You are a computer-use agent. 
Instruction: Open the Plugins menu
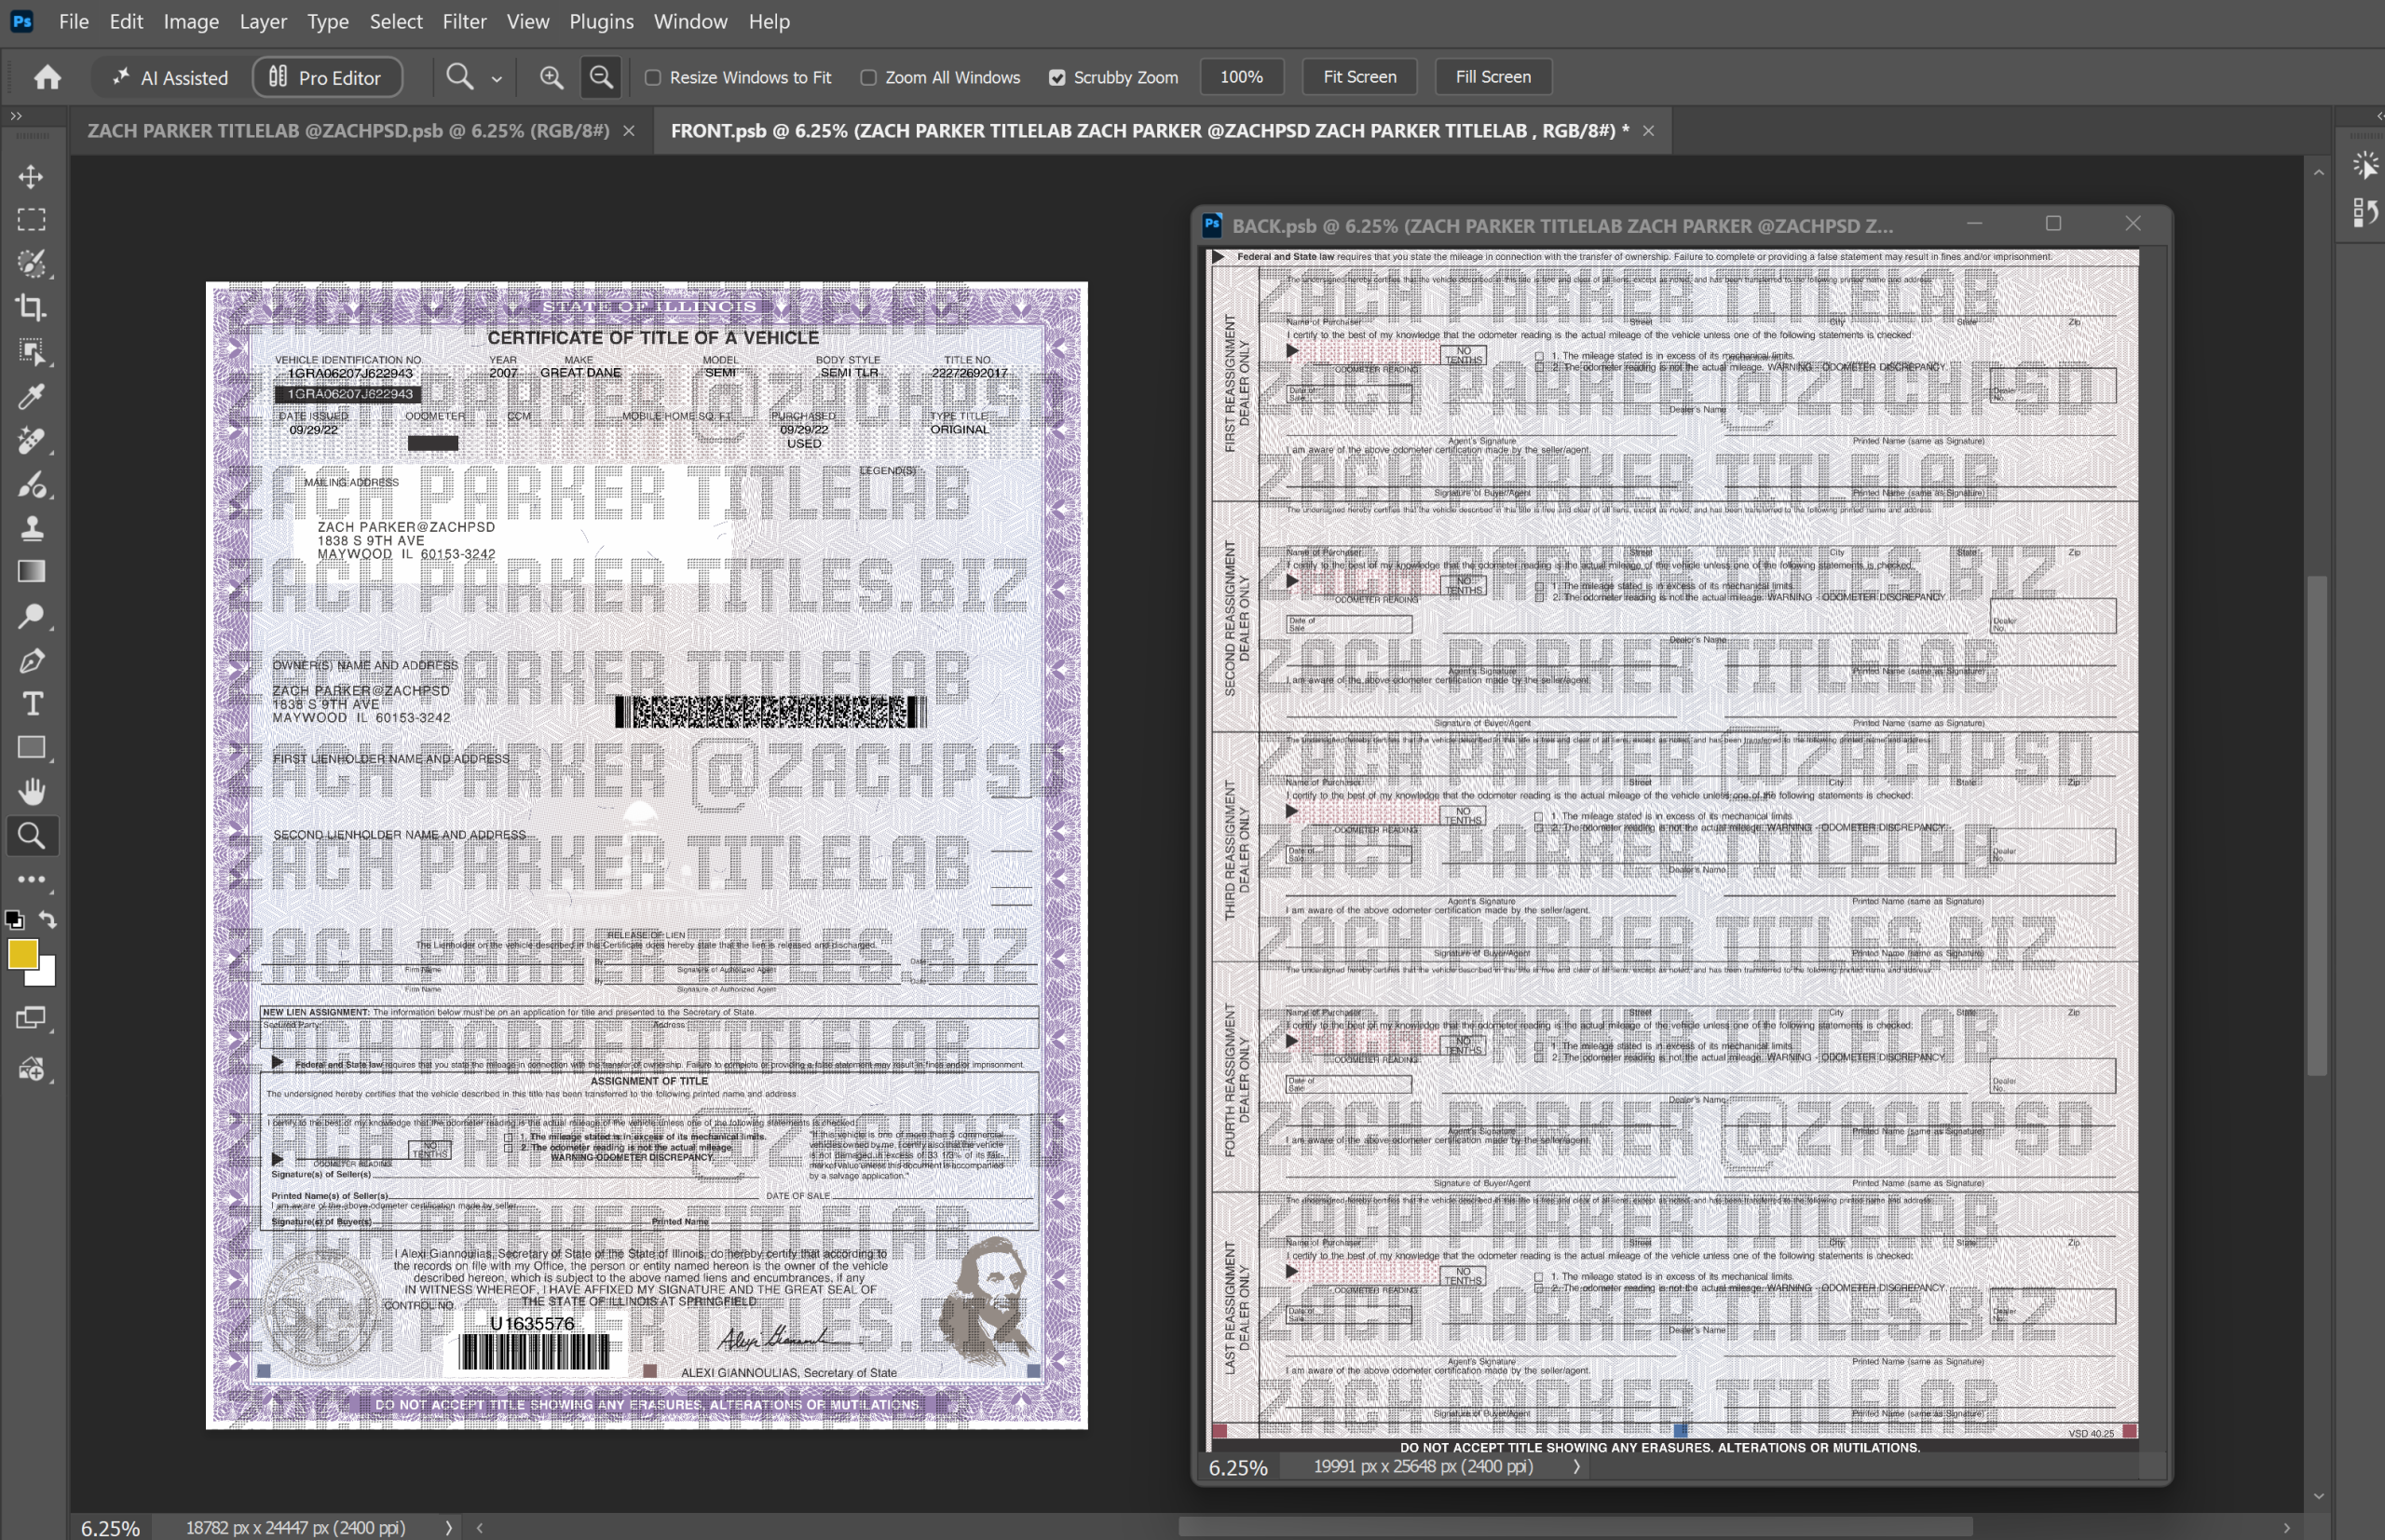coord(601,21)
